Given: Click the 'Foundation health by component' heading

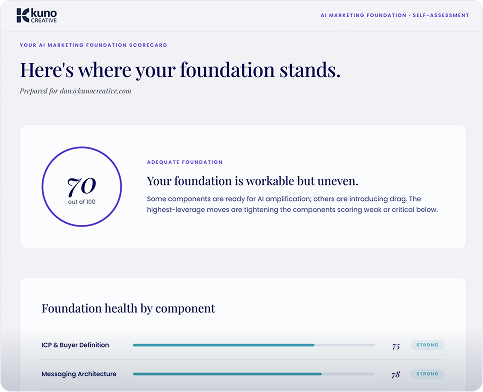Looking at the screenshot, I should 128,309.
